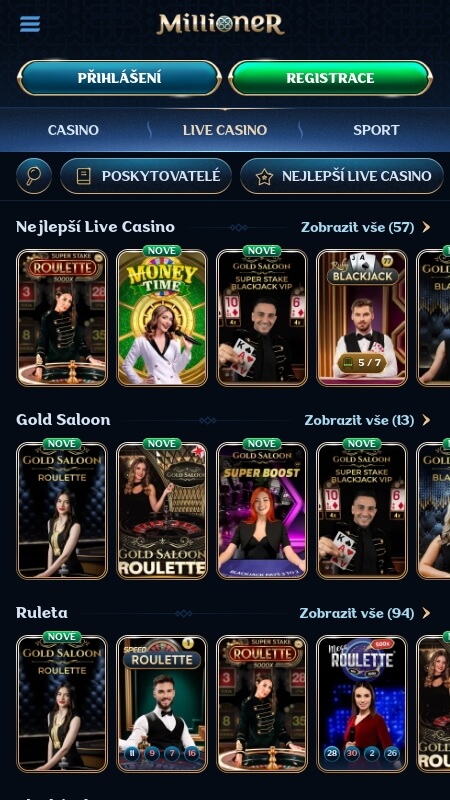Open the search magnifier icon
The height and width of the screenshot is (800, 450).
click(34, 176)
